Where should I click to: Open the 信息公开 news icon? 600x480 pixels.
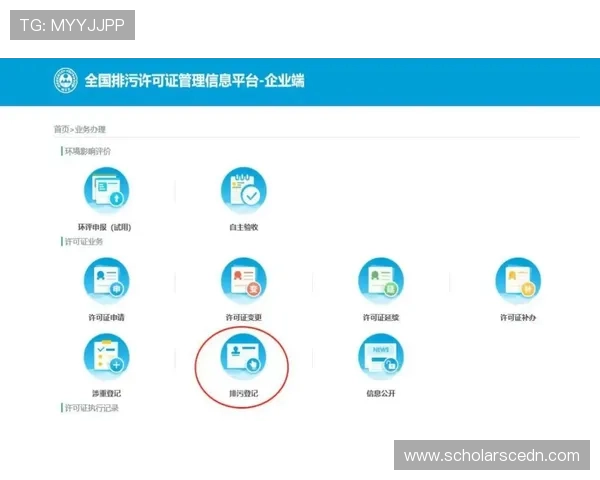(381, 357)
